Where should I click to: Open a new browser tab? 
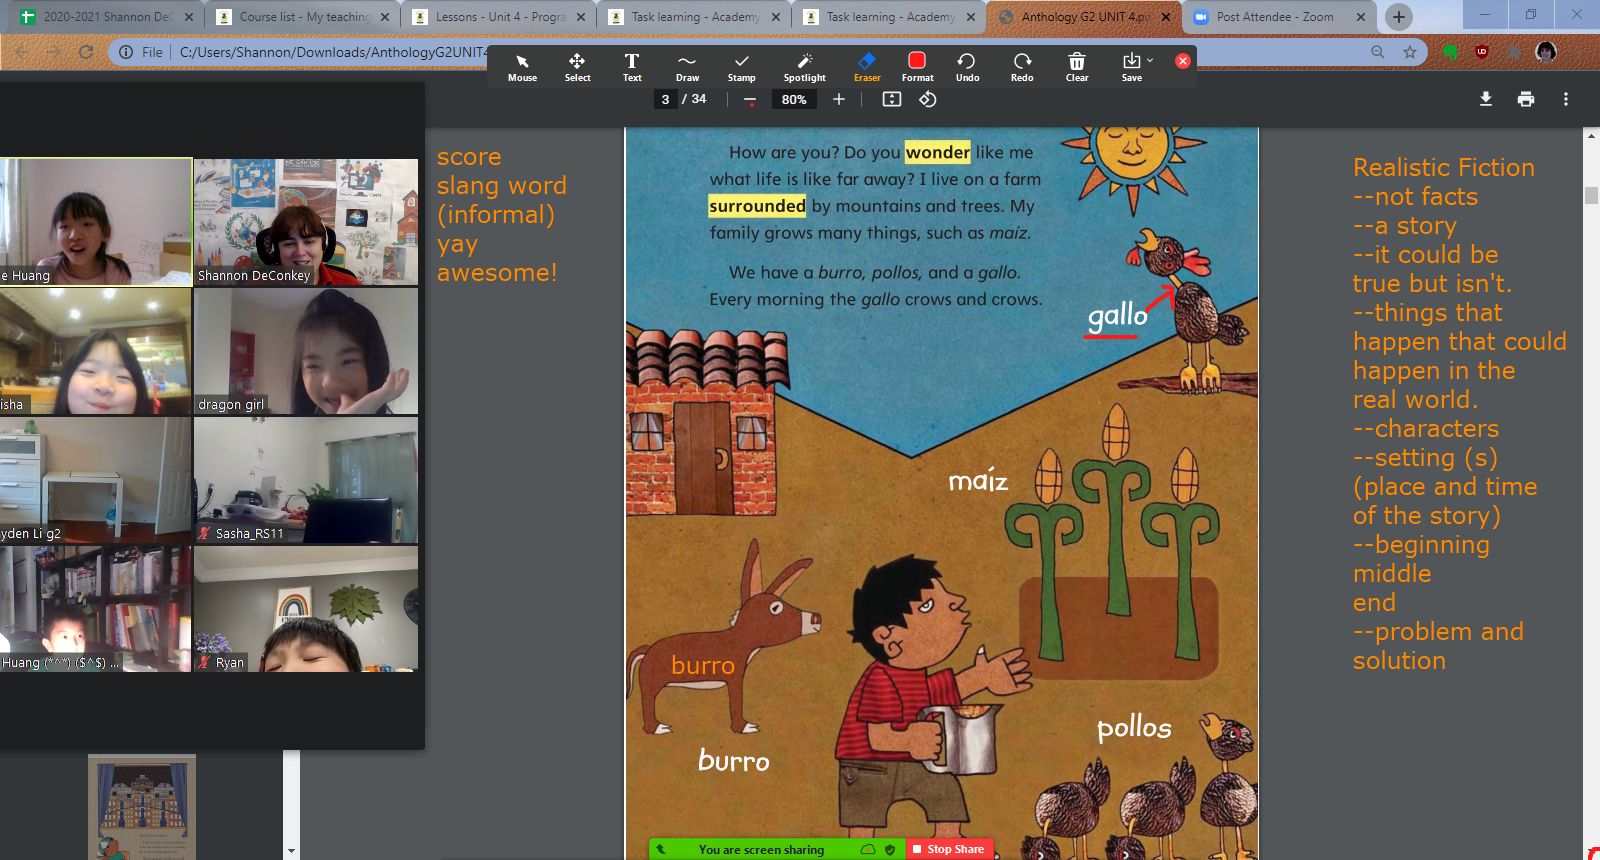[1399, 17]
